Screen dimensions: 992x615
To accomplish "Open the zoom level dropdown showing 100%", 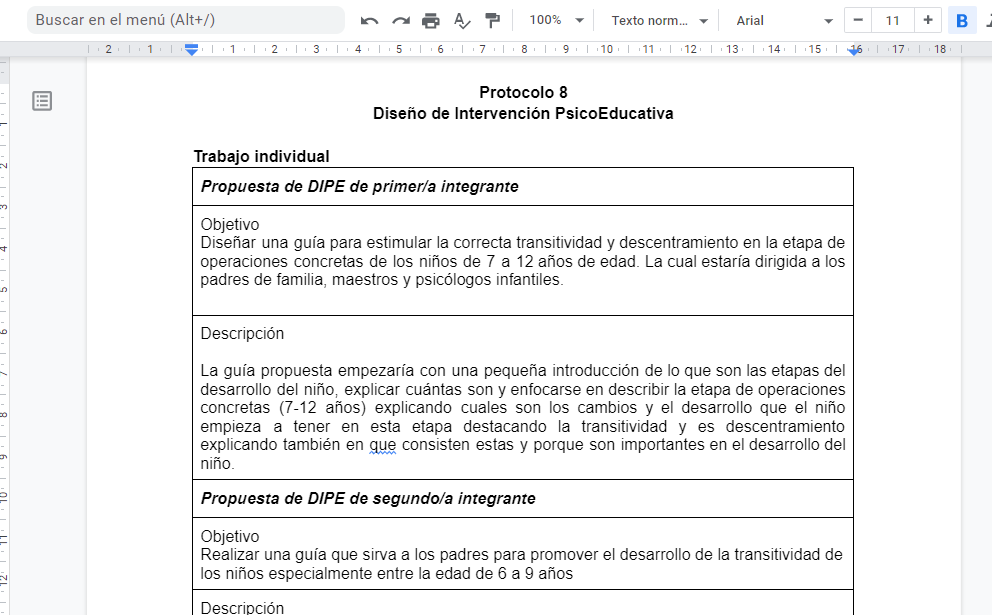I will (x=555, y=19).
